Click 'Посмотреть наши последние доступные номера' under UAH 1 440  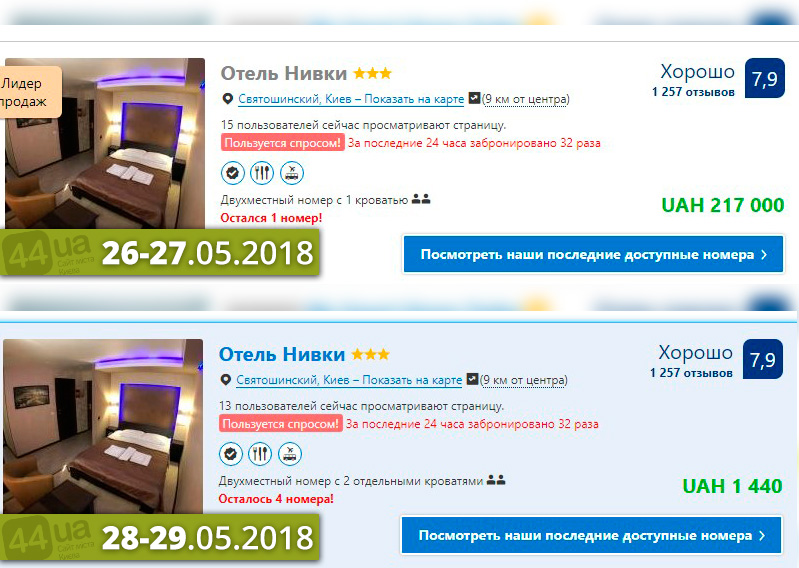coord(591,535)
